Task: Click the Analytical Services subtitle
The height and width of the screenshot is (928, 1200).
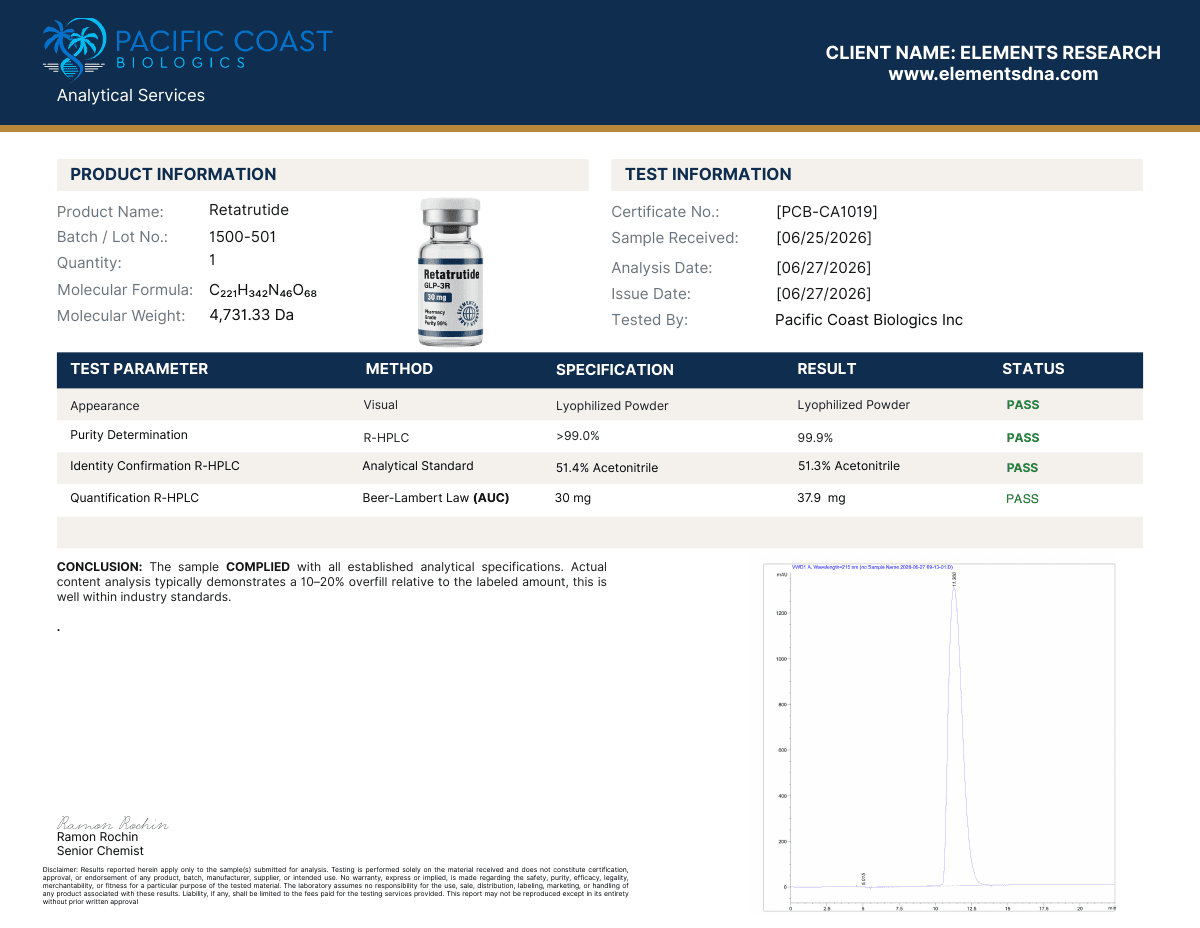Action: point(131,96)
